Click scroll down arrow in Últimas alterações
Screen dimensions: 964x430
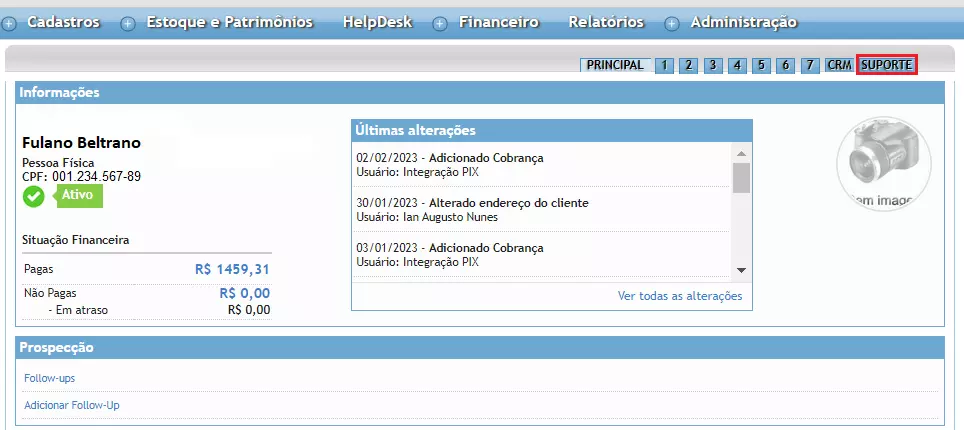(x=741, y=270)
